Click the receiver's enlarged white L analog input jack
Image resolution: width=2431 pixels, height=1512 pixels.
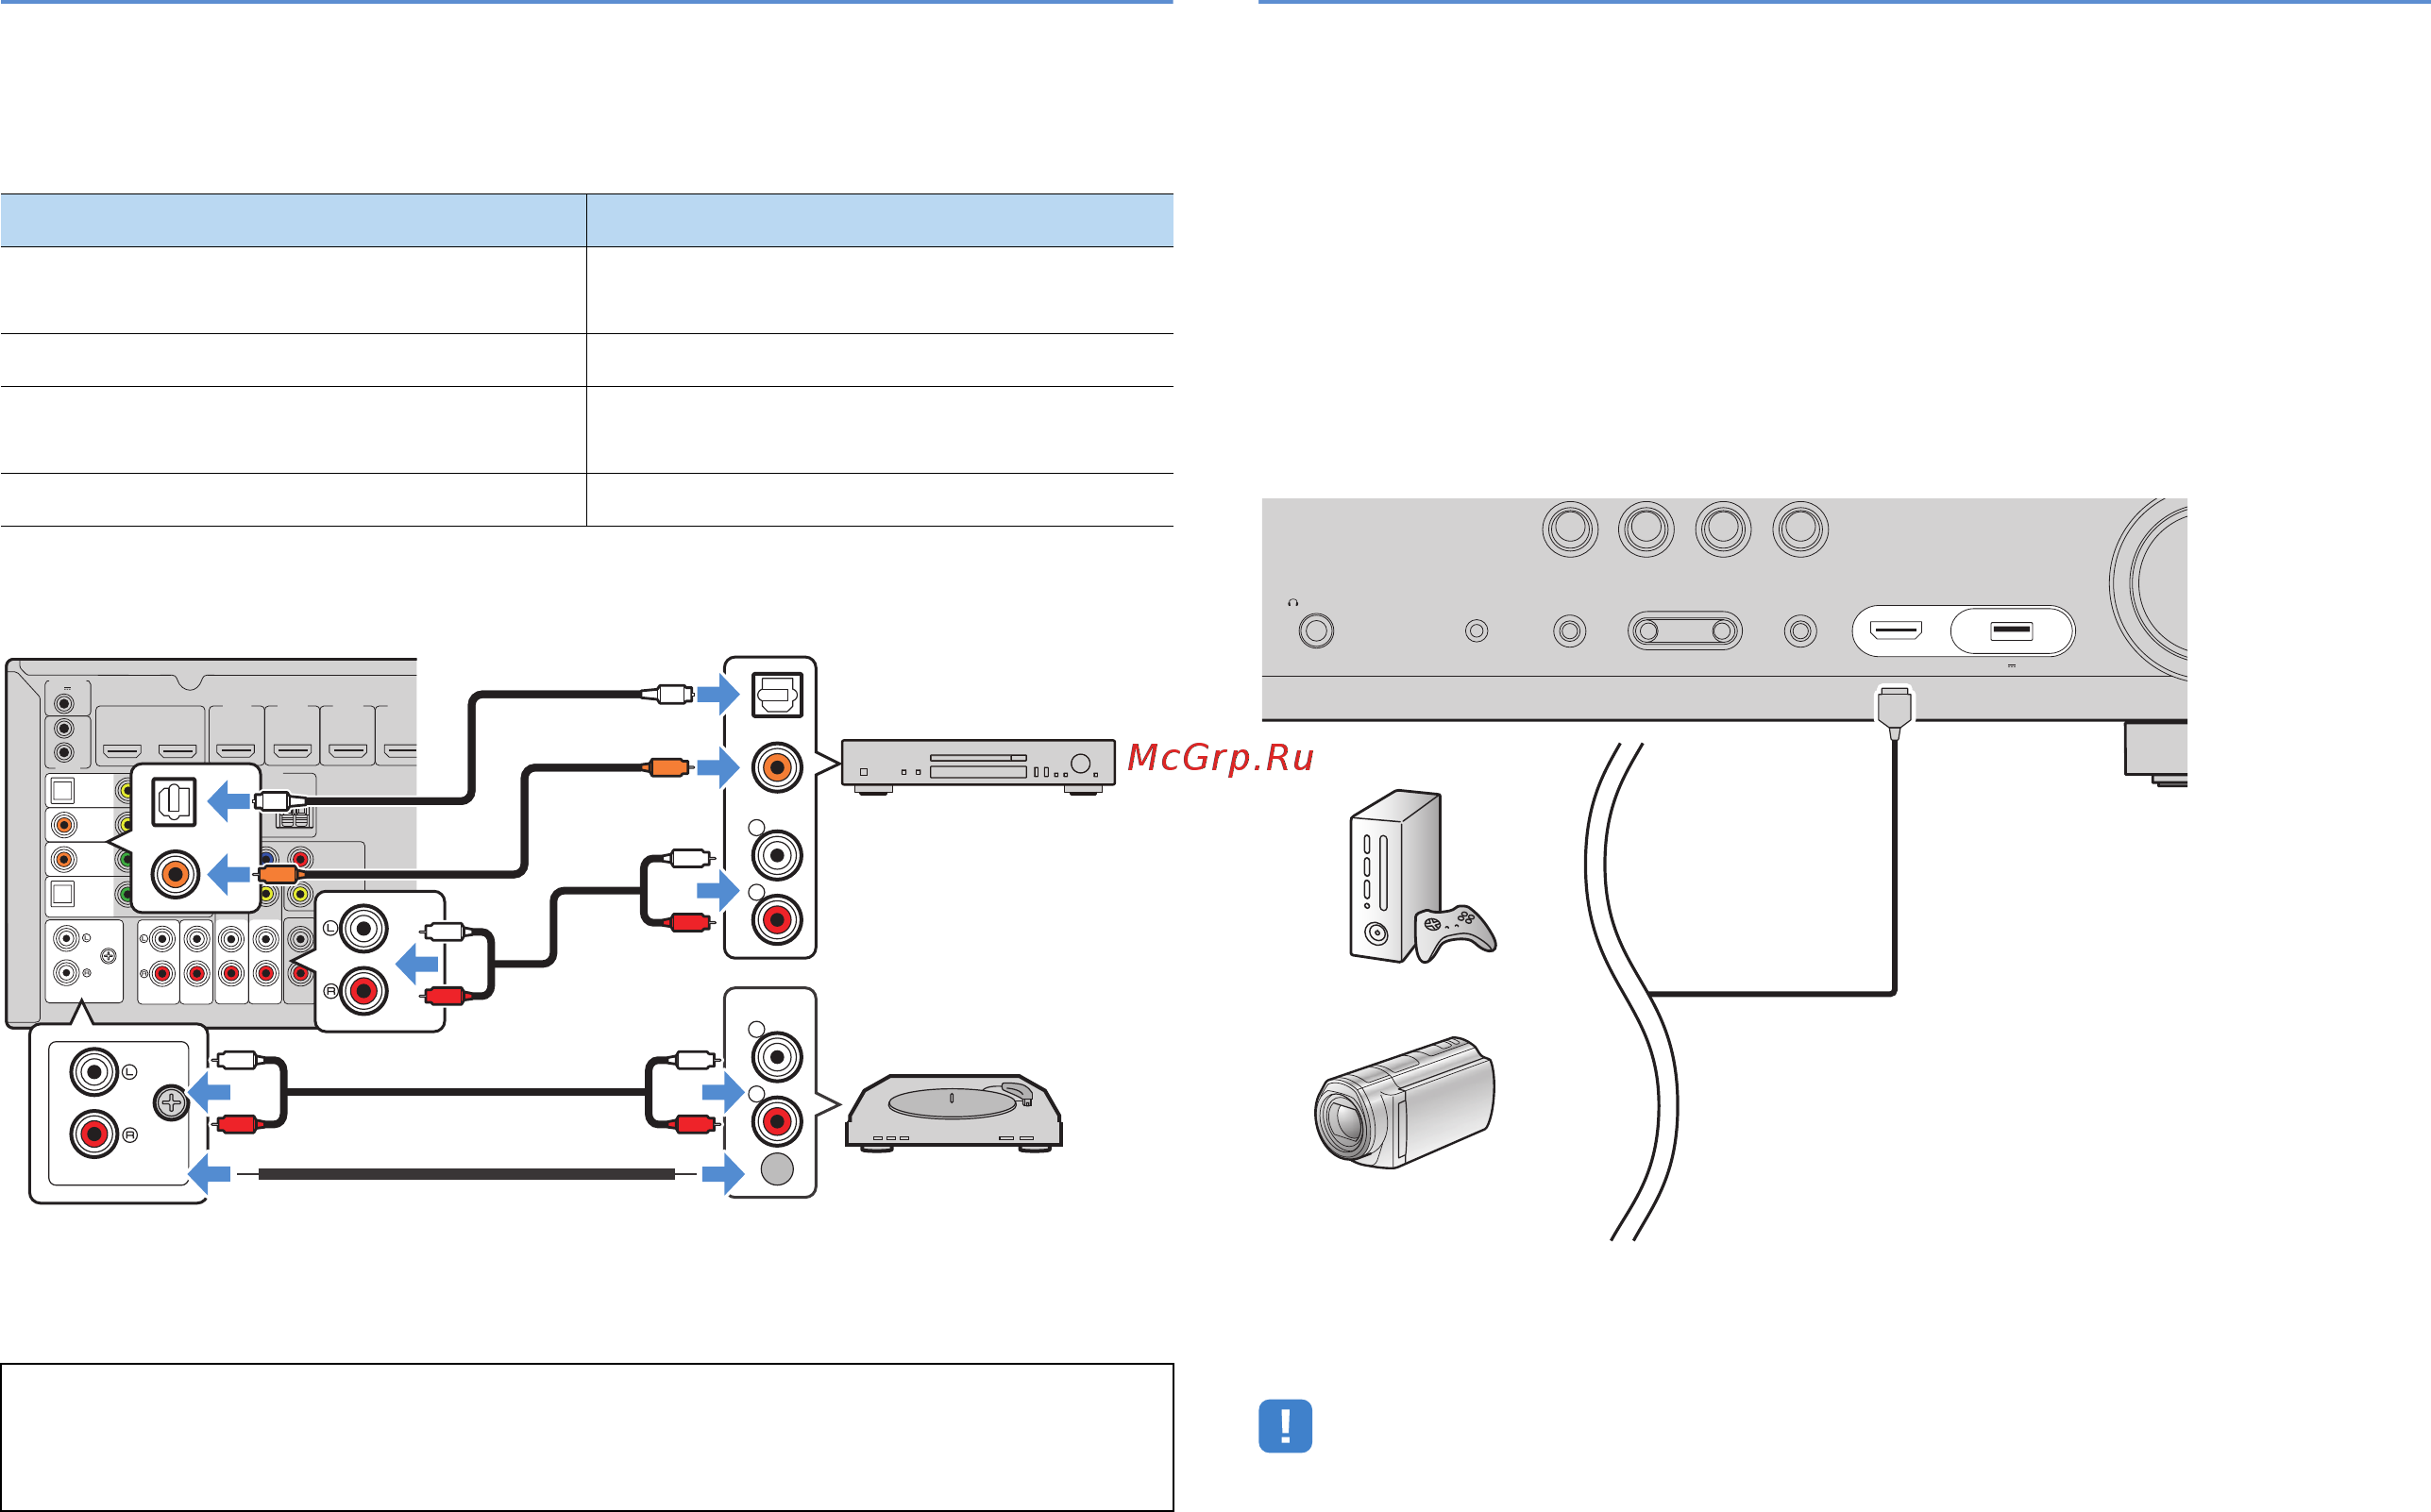[364, 929]
